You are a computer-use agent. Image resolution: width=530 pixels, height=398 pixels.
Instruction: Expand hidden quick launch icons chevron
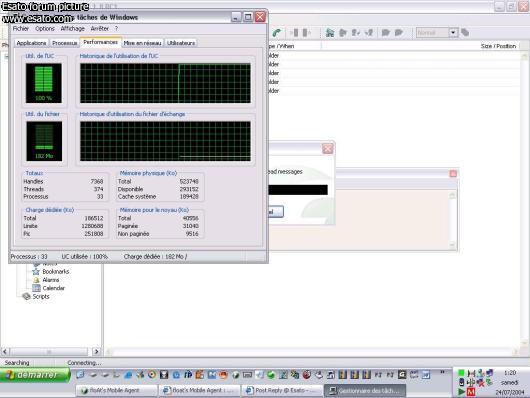pyautogui.click(x=442, y=372)
